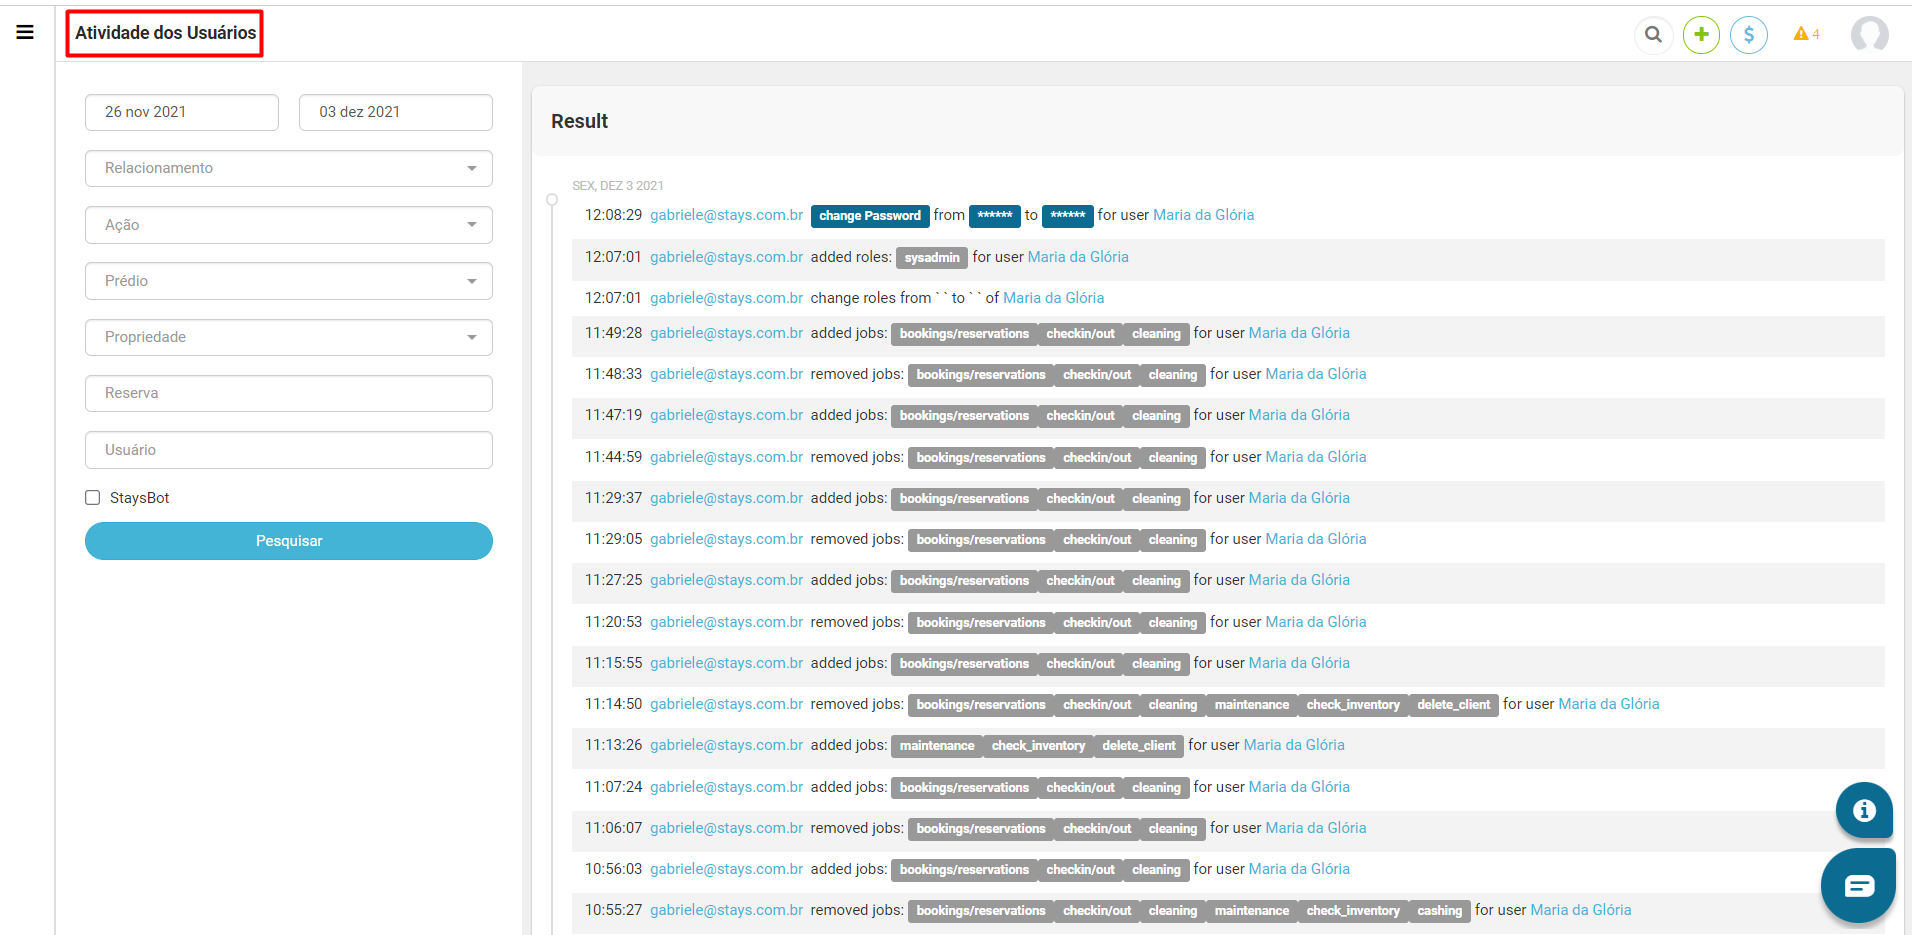Click the timestamp 11:15:55
This screenshot has width=1912, height=935.
pyautogui.click(x=614, y=663)
